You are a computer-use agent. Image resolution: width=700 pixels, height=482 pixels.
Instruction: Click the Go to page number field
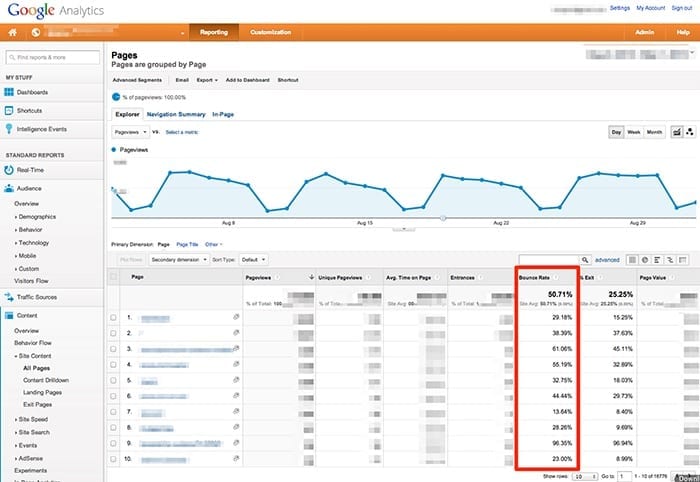(x=625, y=477)
